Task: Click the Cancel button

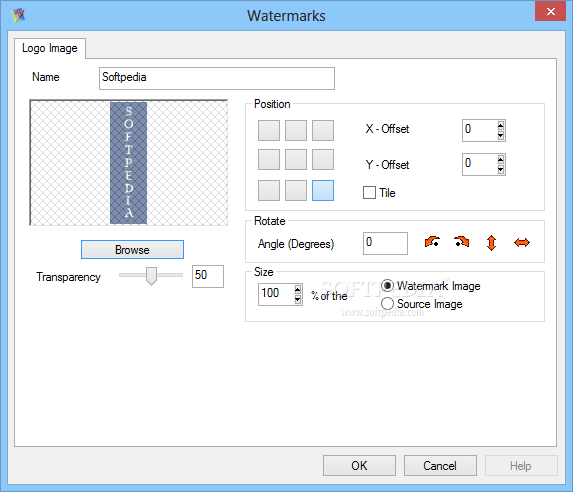Action: point(440,465)
